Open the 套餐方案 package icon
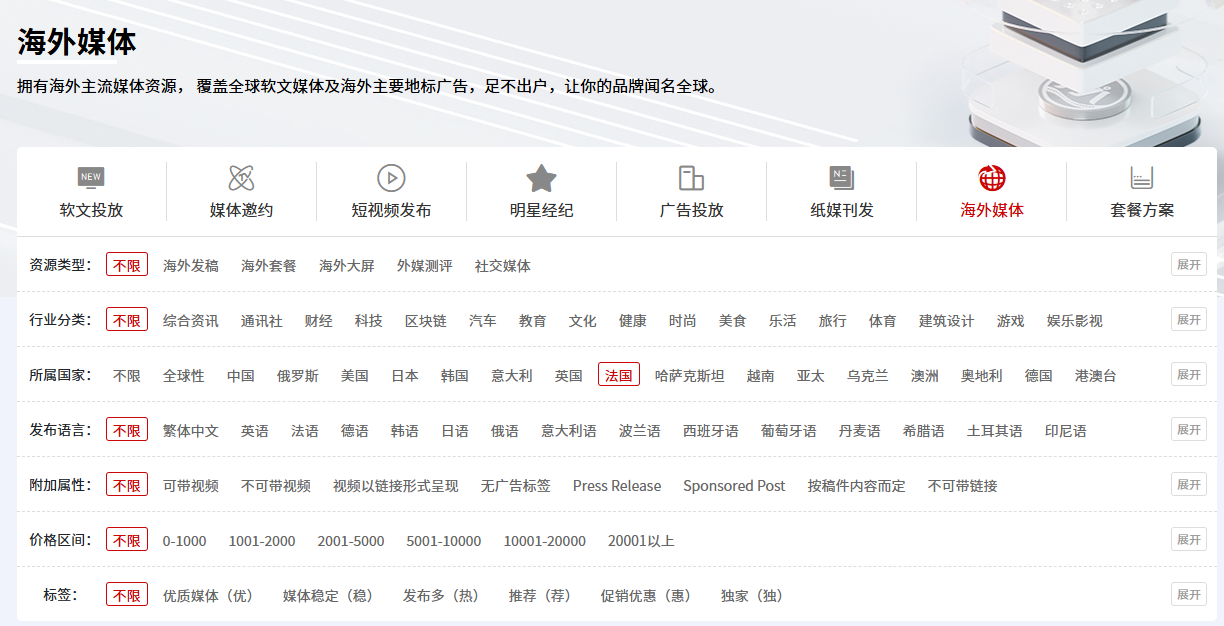This screenshot has width=1224, height=626. [1142, 178]
